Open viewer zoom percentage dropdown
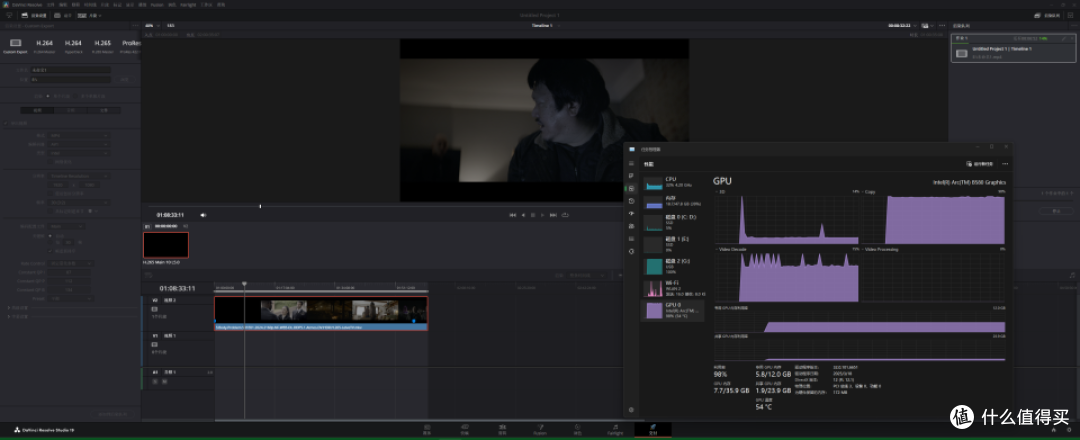 coord(151,25)
